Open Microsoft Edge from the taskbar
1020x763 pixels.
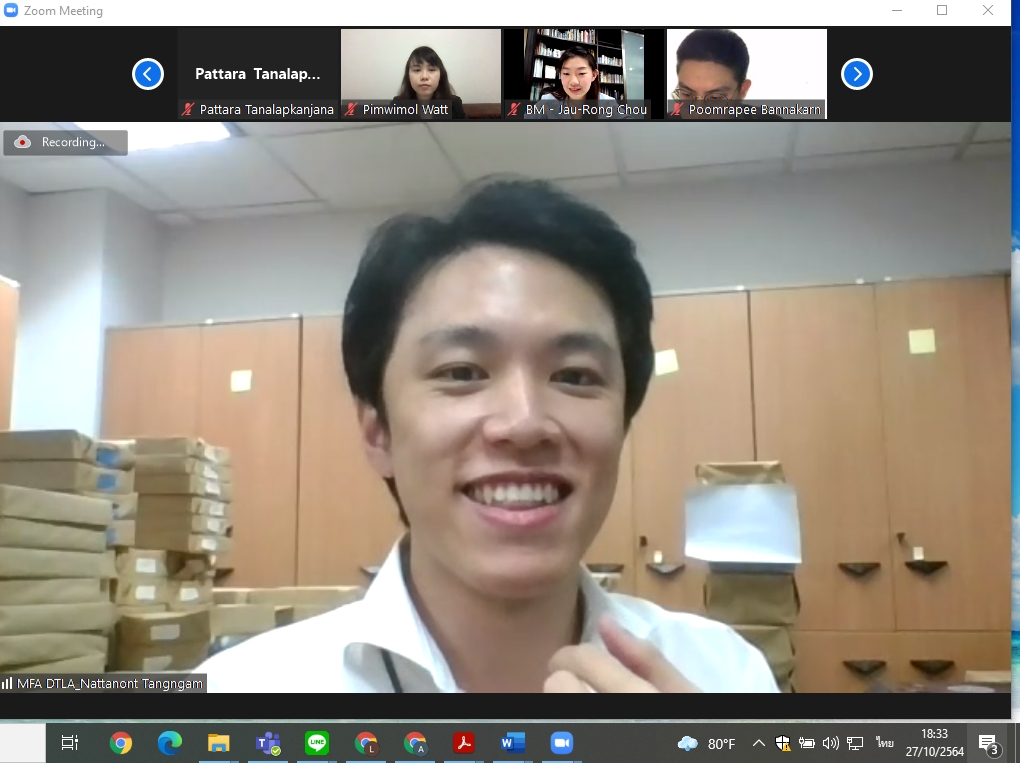pos(170,743)
